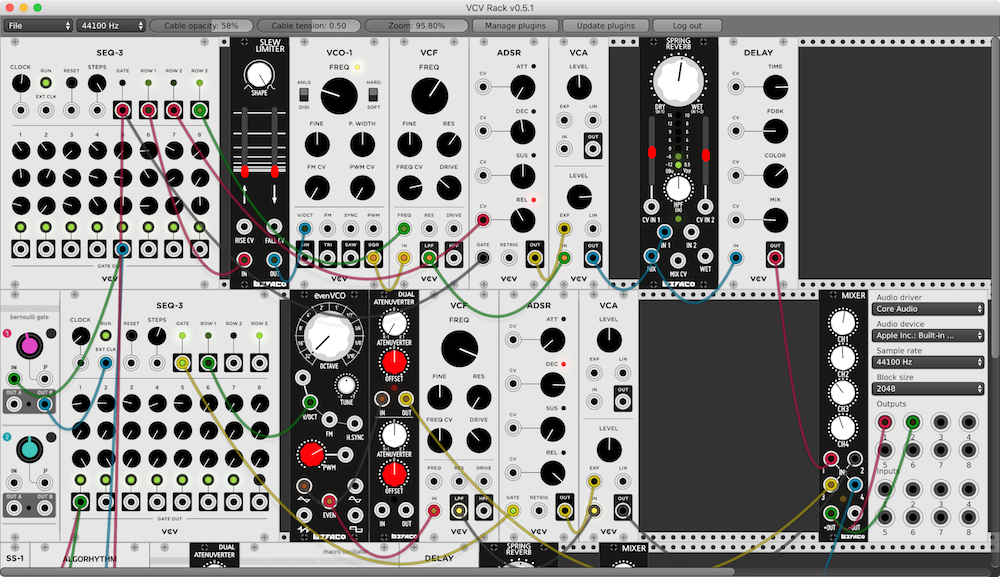This screenshot has width=1000, height=577.
Task: Open the File dropdown in the toolbar
Action: (x=38, y=26)
